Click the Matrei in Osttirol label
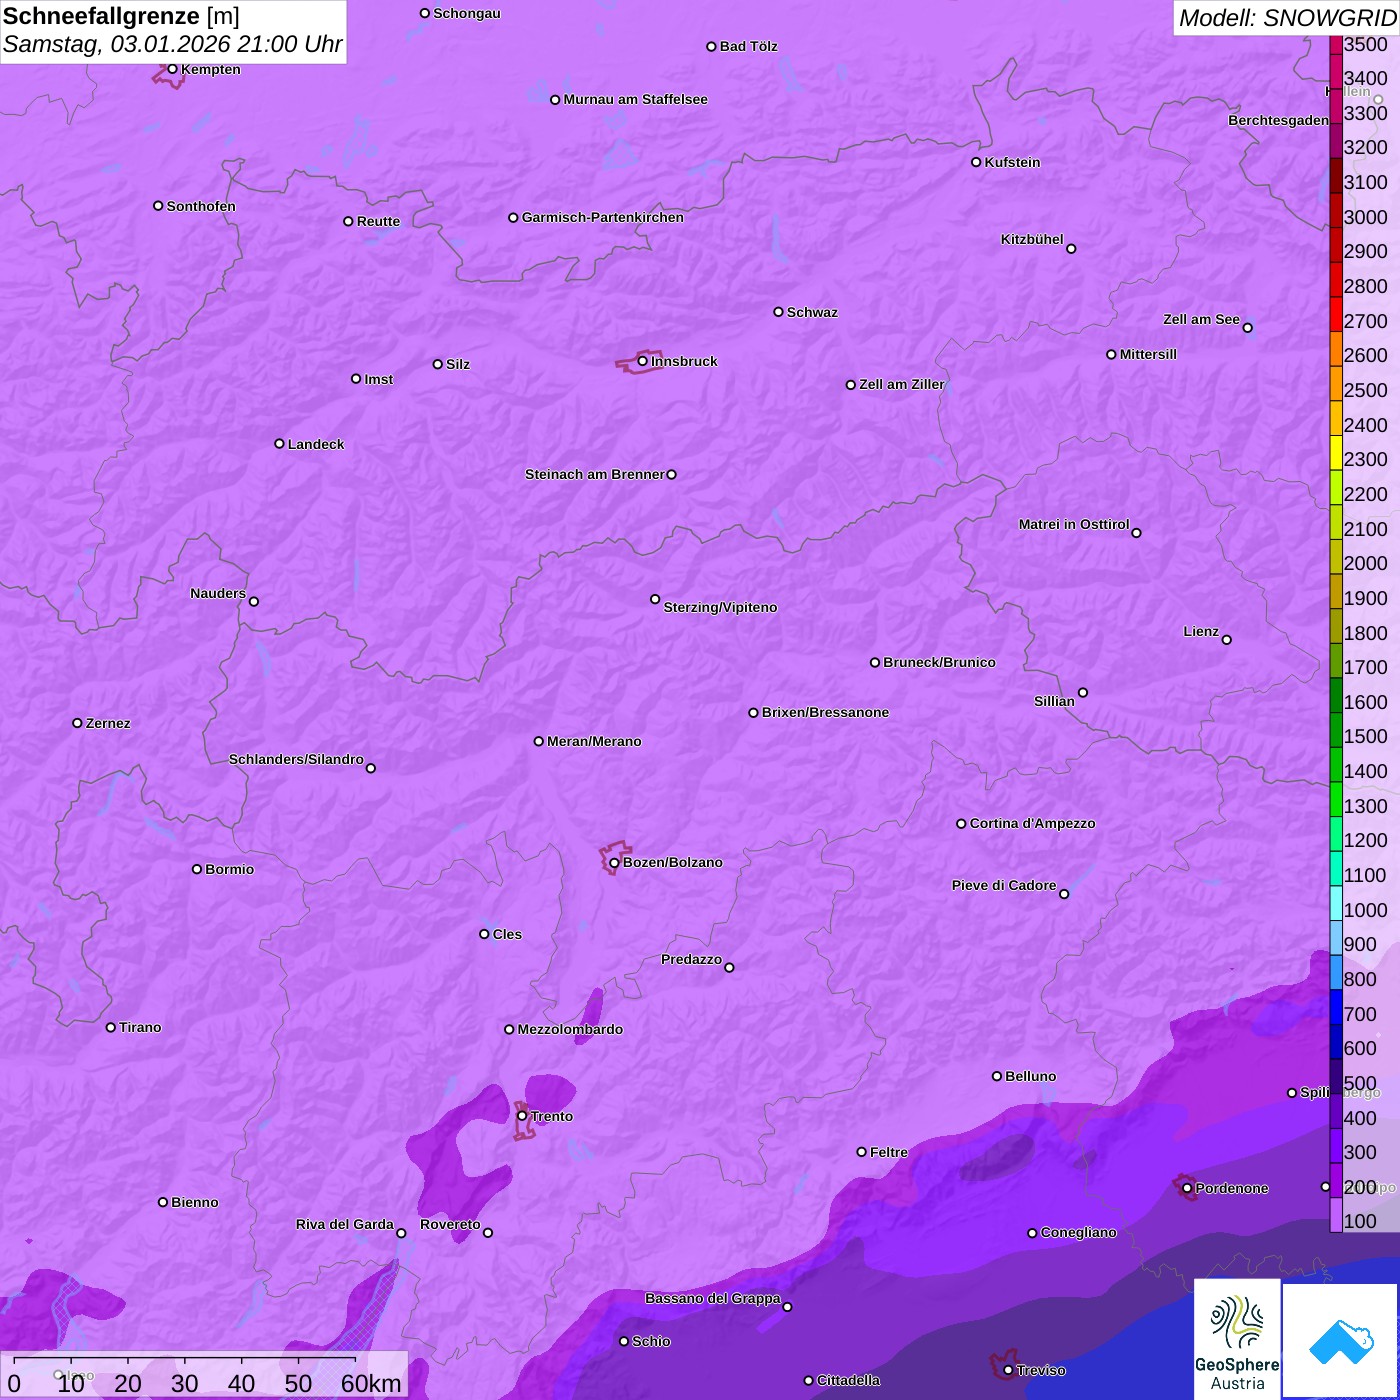1400x1400 pixels. click(x=1073, y=524)
